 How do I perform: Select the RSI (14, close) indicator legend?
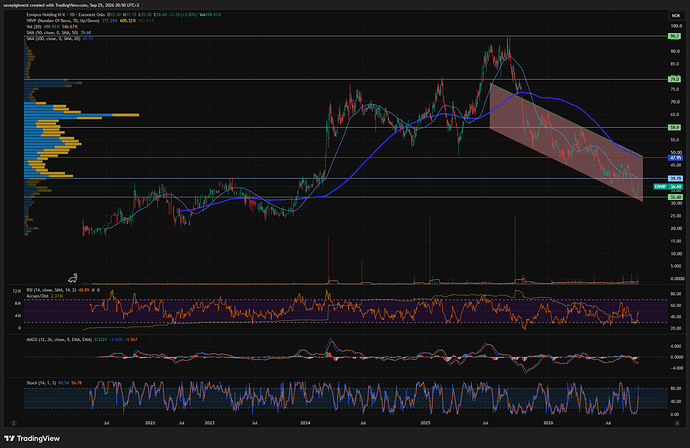coord(51,290)
